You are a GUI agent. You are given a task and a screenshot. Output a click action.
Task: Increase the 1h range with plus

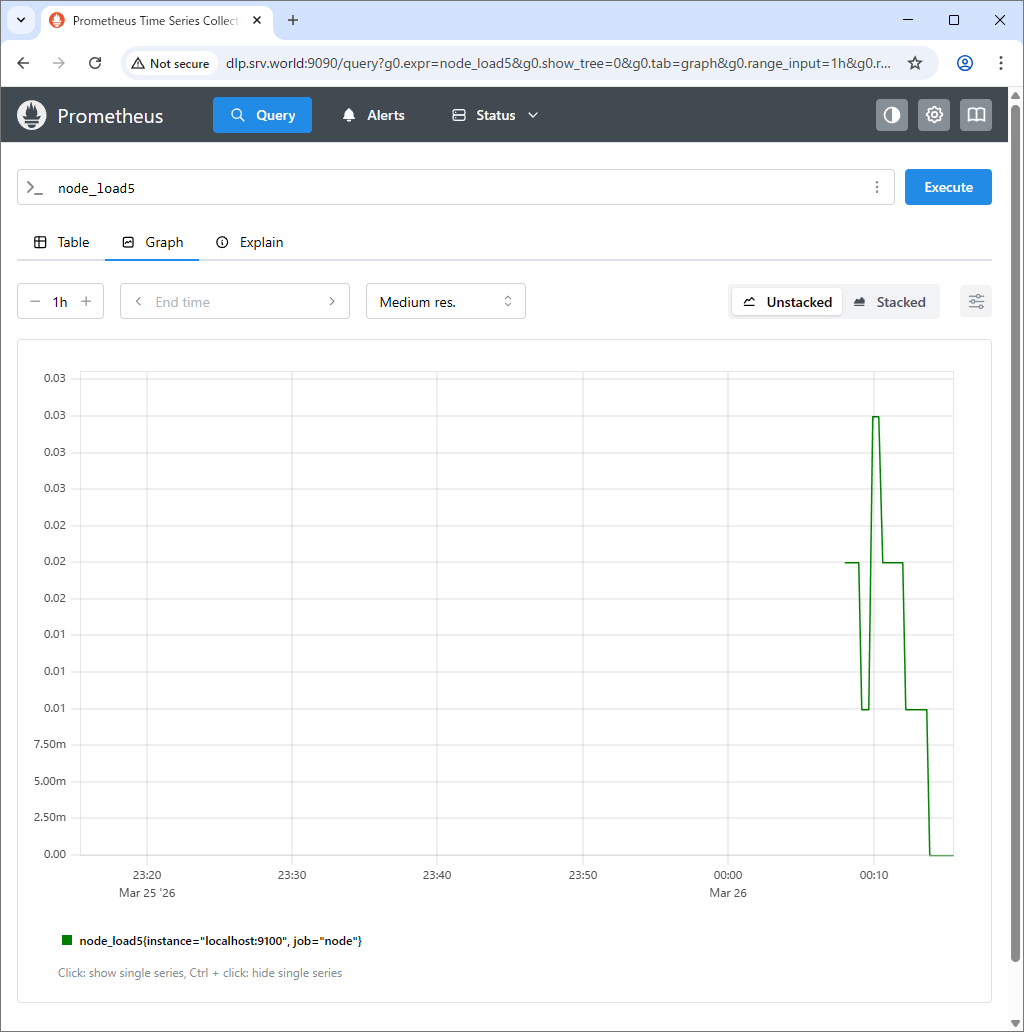[86, 302]
